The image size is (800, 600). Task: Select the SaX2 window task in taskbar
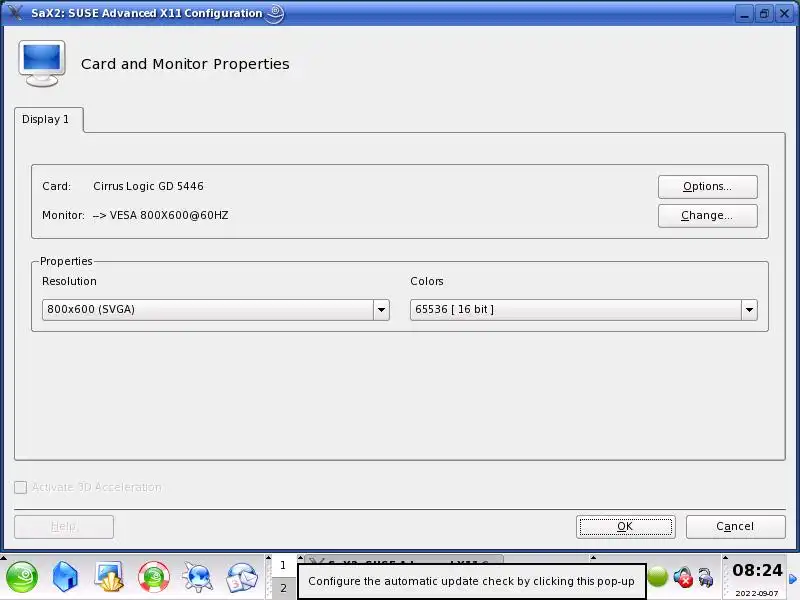coord(404,560)
